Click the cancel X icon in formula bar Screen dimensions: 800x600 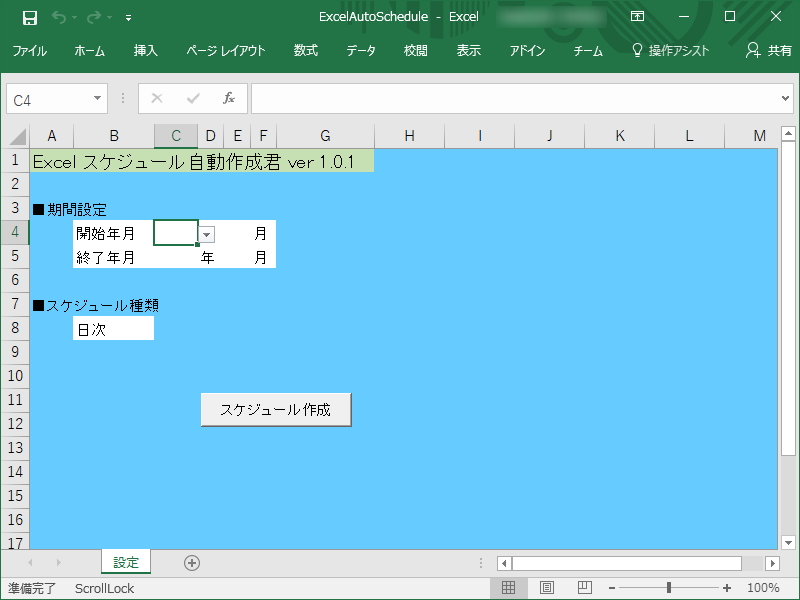tap(157, 98)
